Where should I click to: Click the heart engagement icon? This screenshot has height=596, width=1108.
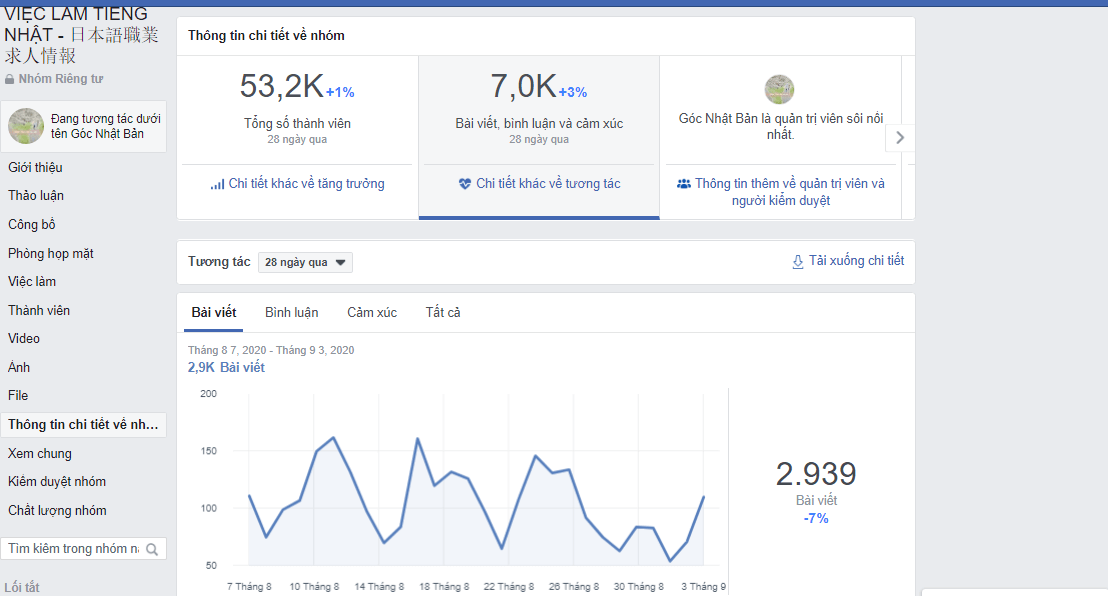465,184
